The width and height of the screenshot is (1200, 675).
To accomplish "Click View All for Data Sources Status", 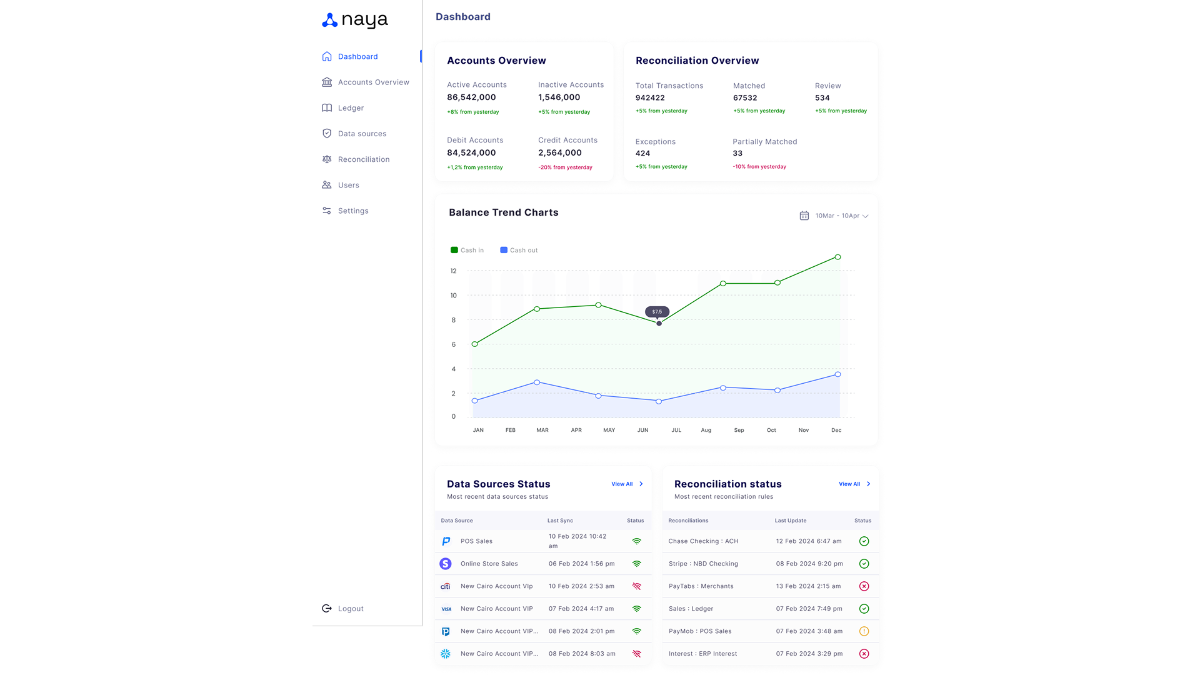I will pyautogui.click(x=627, y=484).
